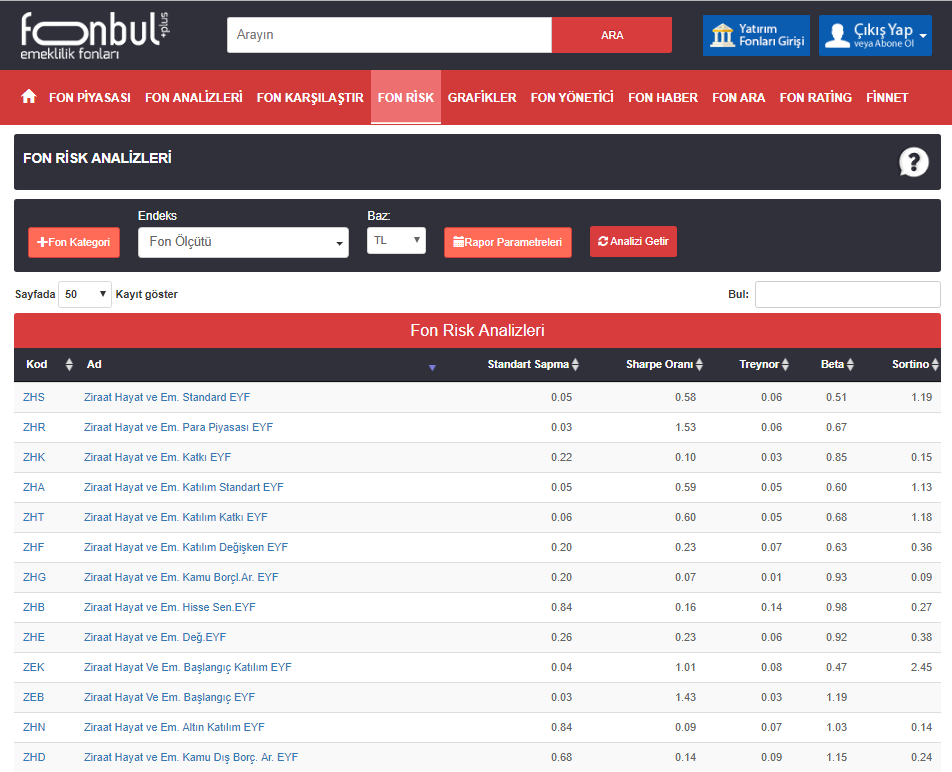Open Ziraat Hayat ve Em. Katılım Standart EYF

pyautogui.click(x=183, y=487)
